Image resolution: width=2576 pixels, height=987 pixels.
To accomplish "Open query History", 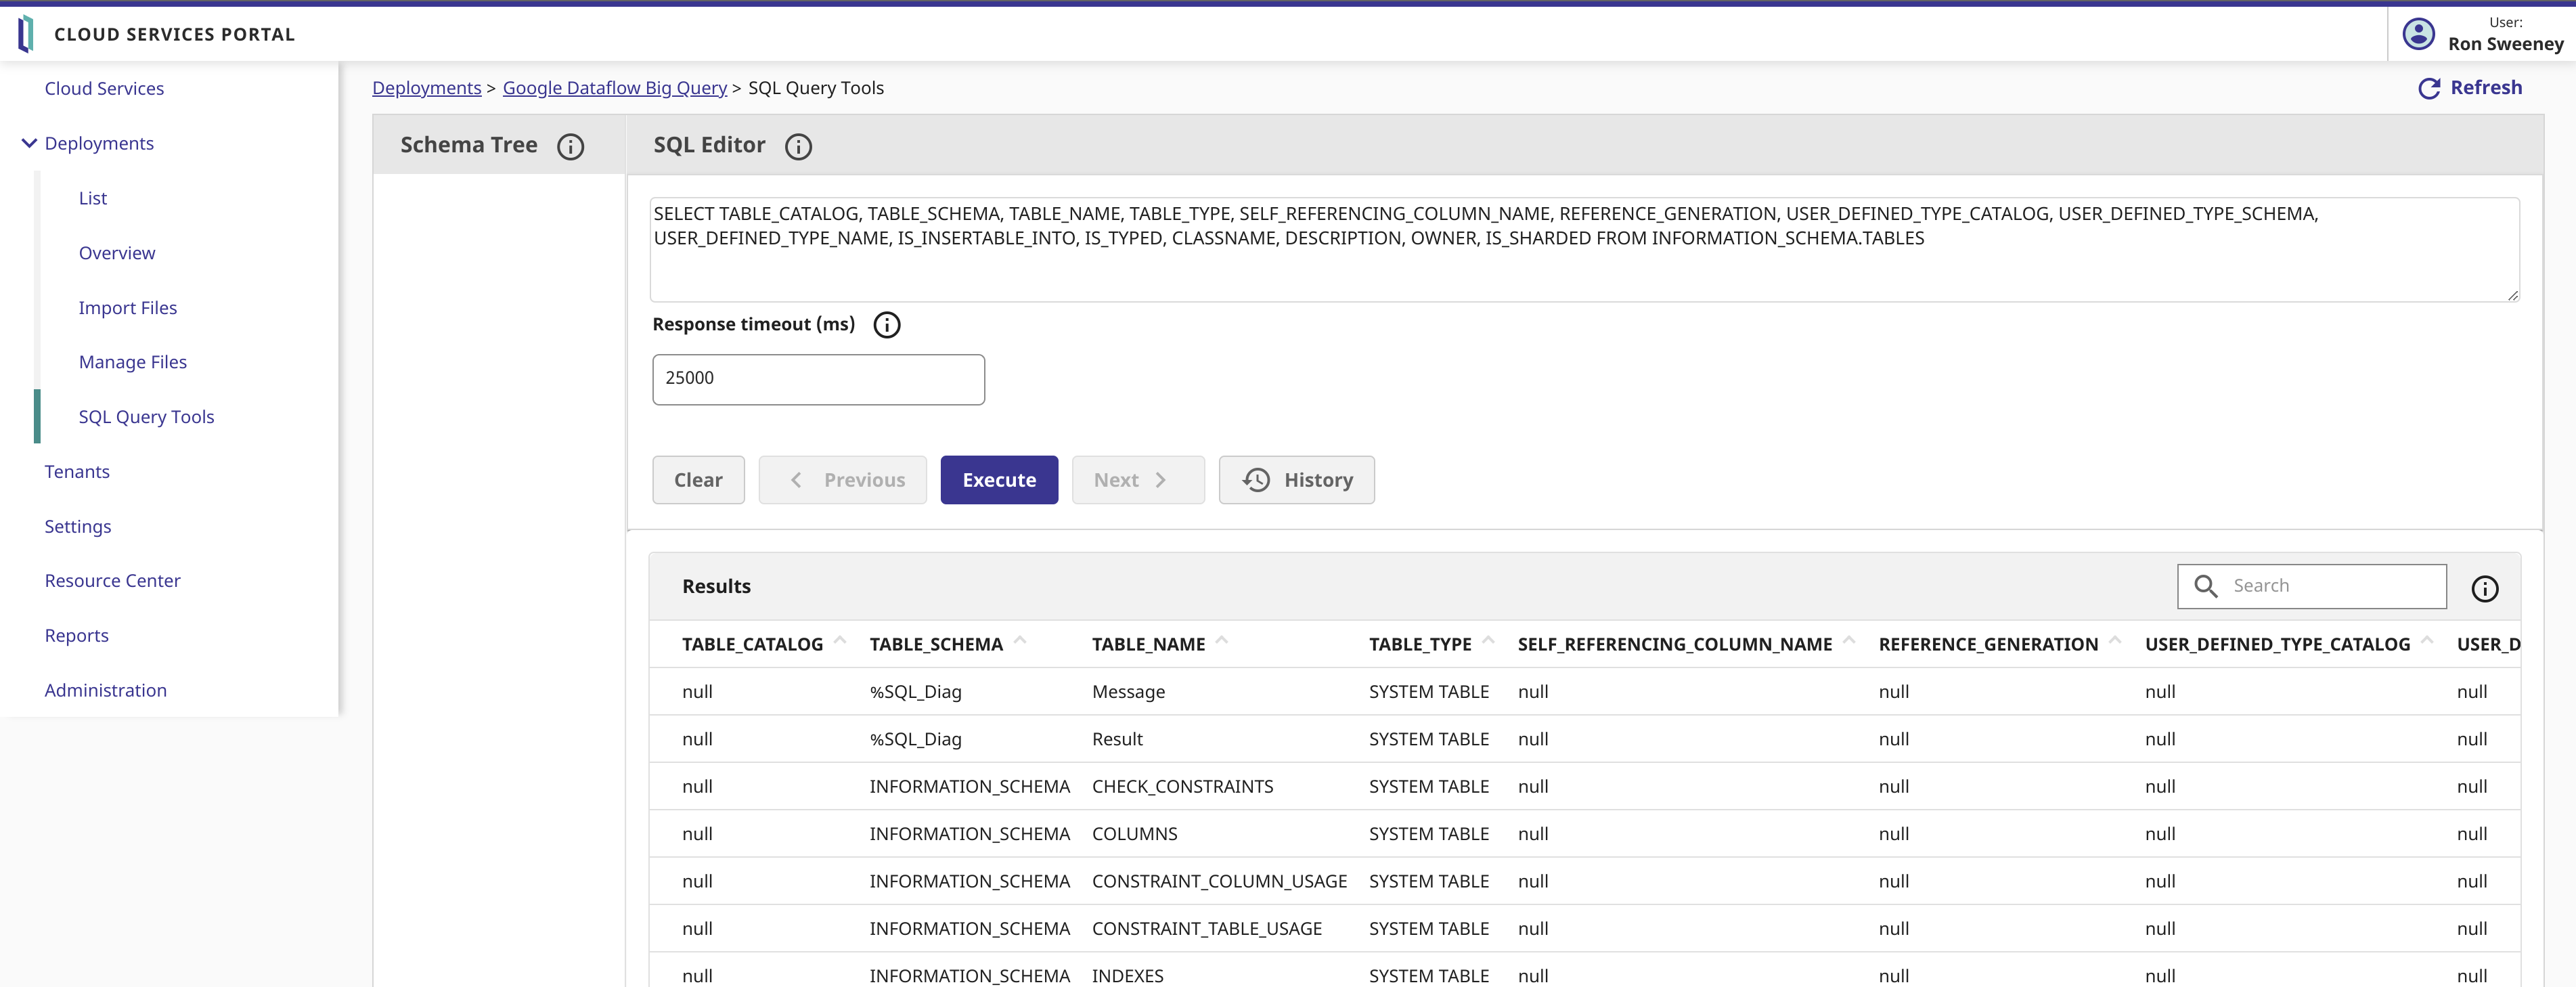I will pos(1296,480).
